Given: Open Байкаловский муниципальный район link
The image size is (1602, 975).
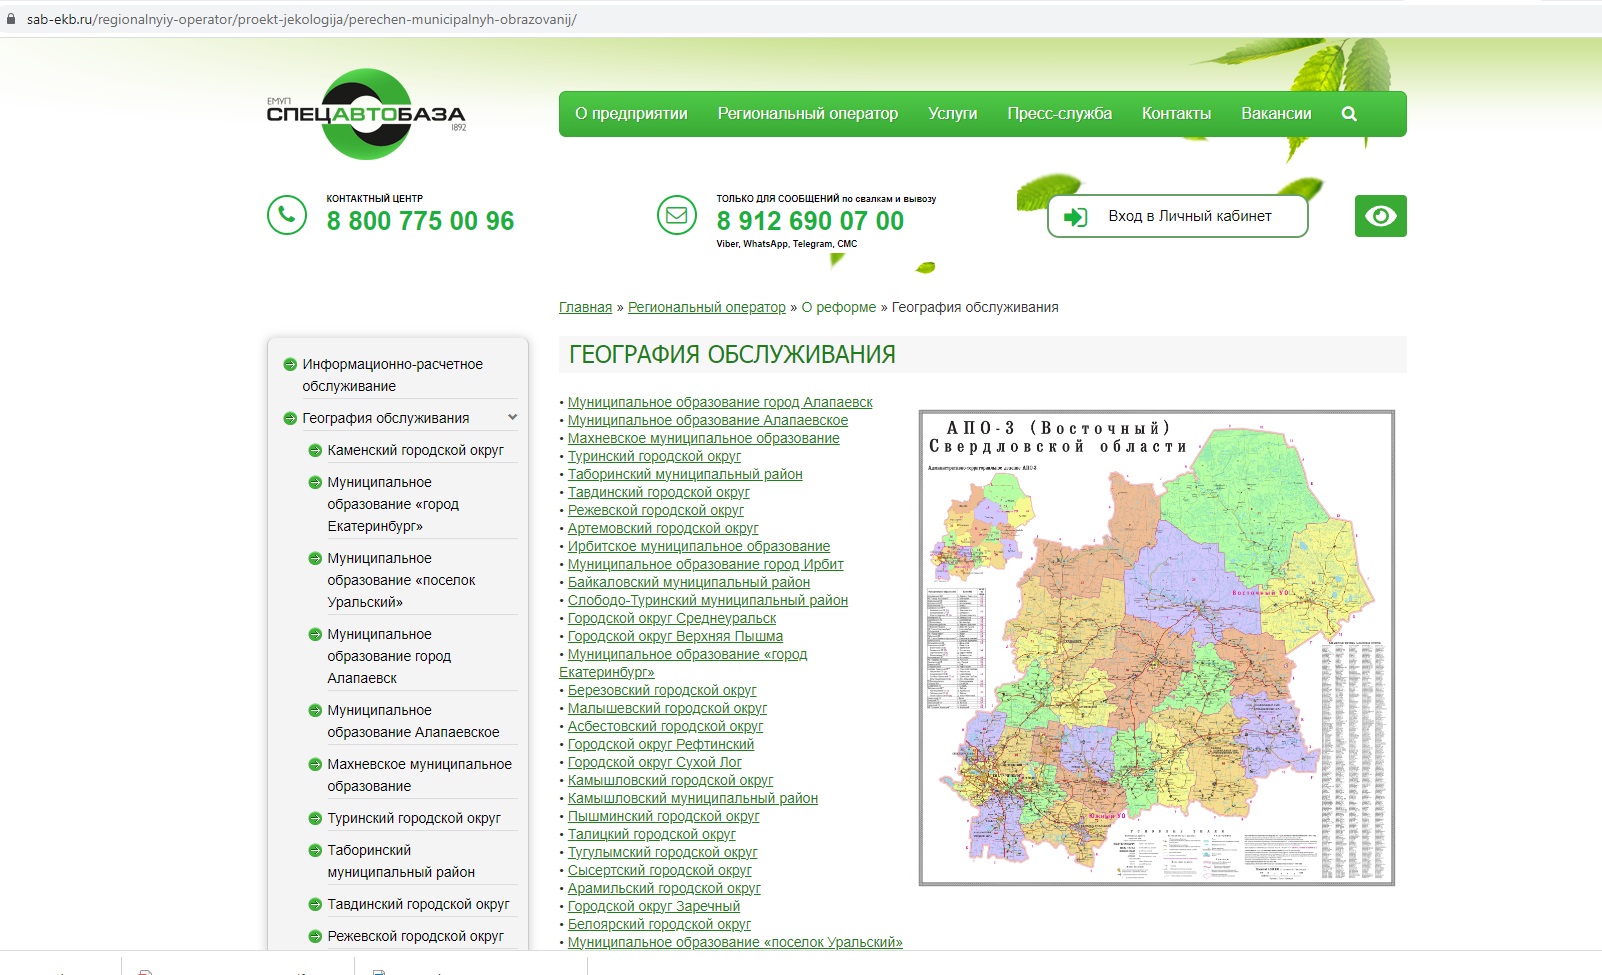Looking at the screenshot, I should (689, 582).
